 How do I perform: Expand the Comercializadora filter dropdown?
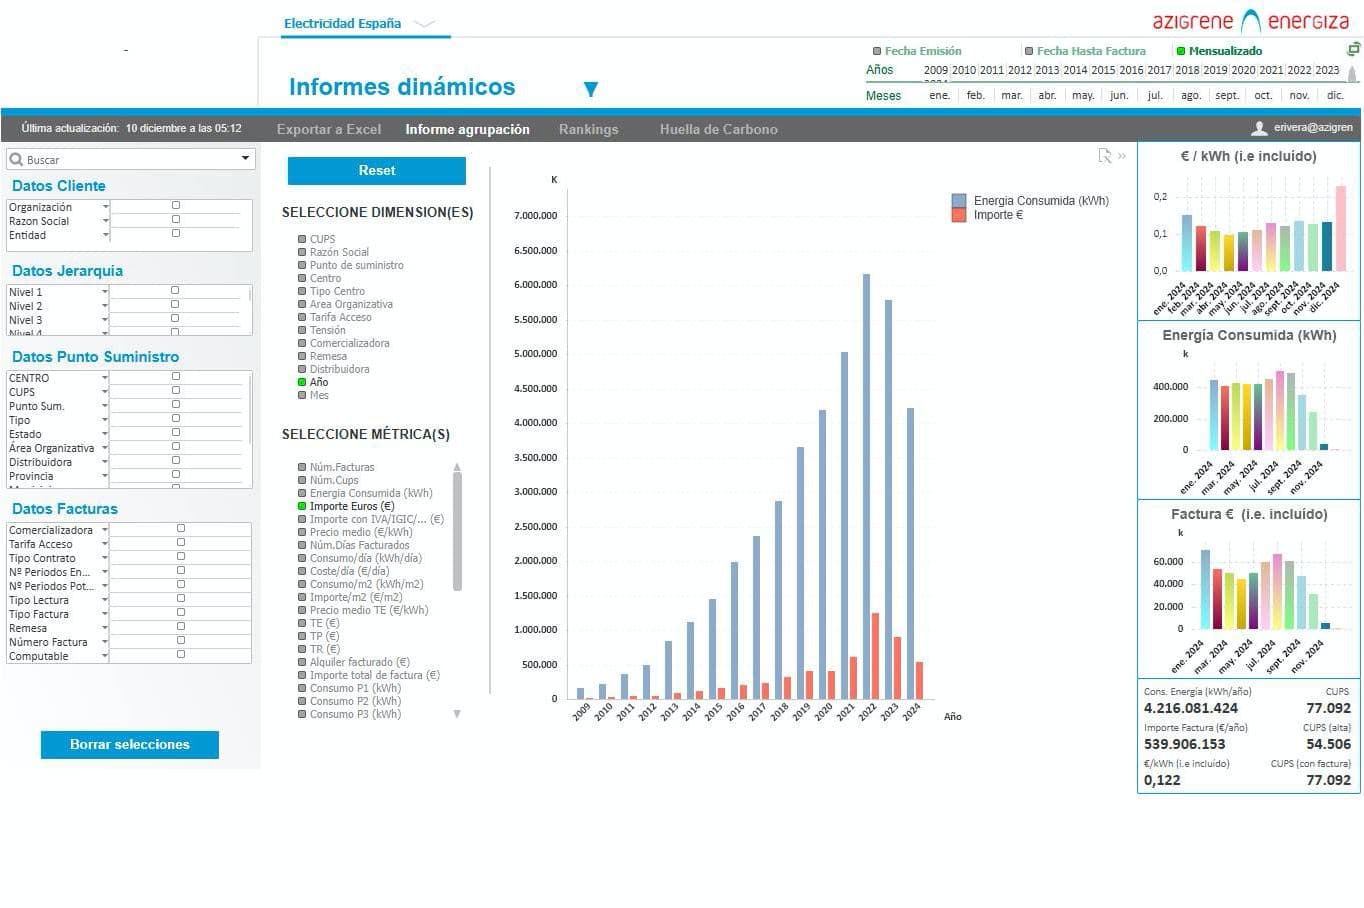[104, 531]
